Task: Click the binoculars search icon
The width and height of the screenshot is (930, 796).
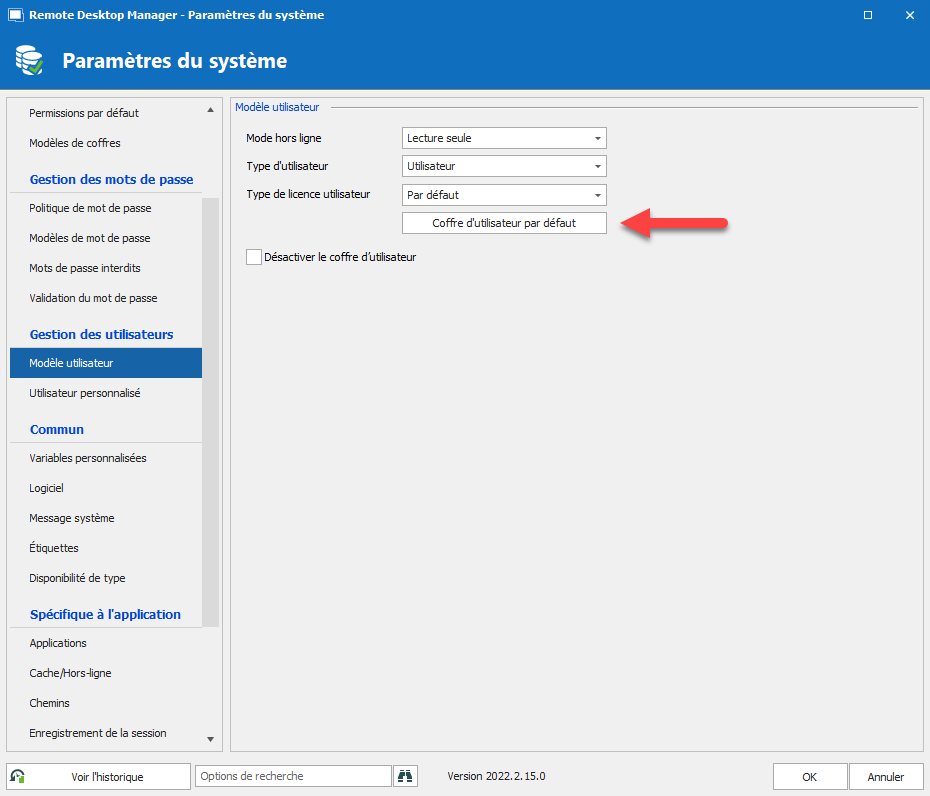Action: (x=405, y=776)
